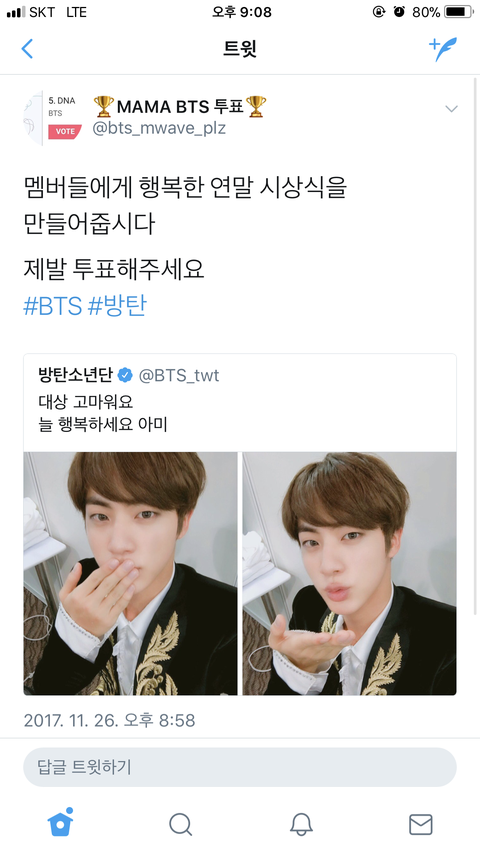The height and width of the screenshot is (853, 480).
Task: Open the right photo blowing a kiss
Action: [x=349, y=573]
